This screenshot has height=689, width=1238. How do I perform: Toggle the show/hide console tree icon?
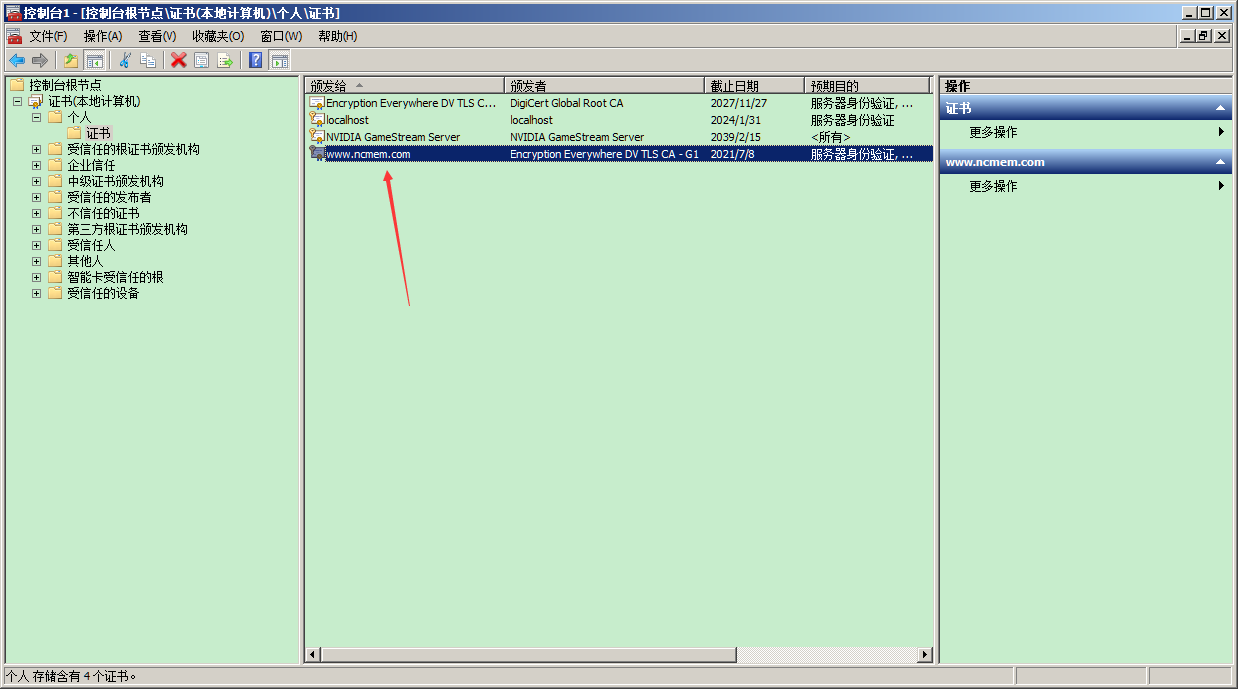pyautogui.click(x=95, y=60)
